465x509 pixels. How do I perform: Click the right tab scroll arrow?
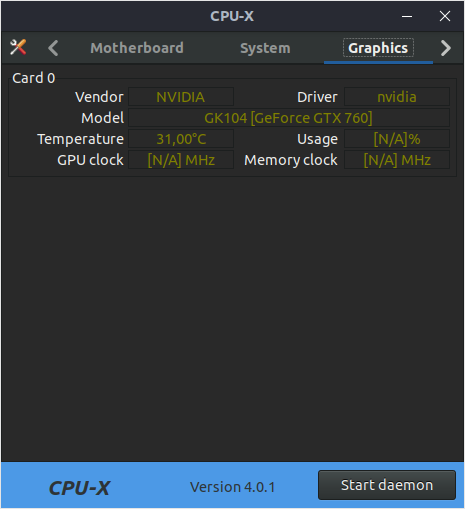[446, 48]
